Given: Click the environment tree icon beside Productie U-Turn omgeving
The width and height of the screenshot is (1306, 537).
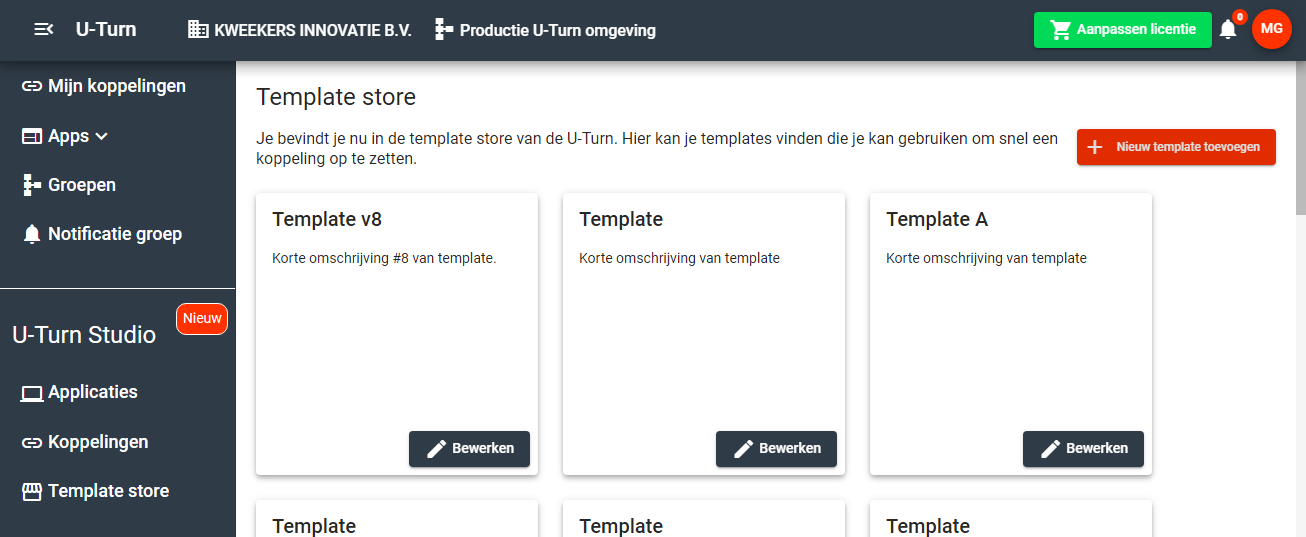Looking at the screenshot, I should click(444, 30).
